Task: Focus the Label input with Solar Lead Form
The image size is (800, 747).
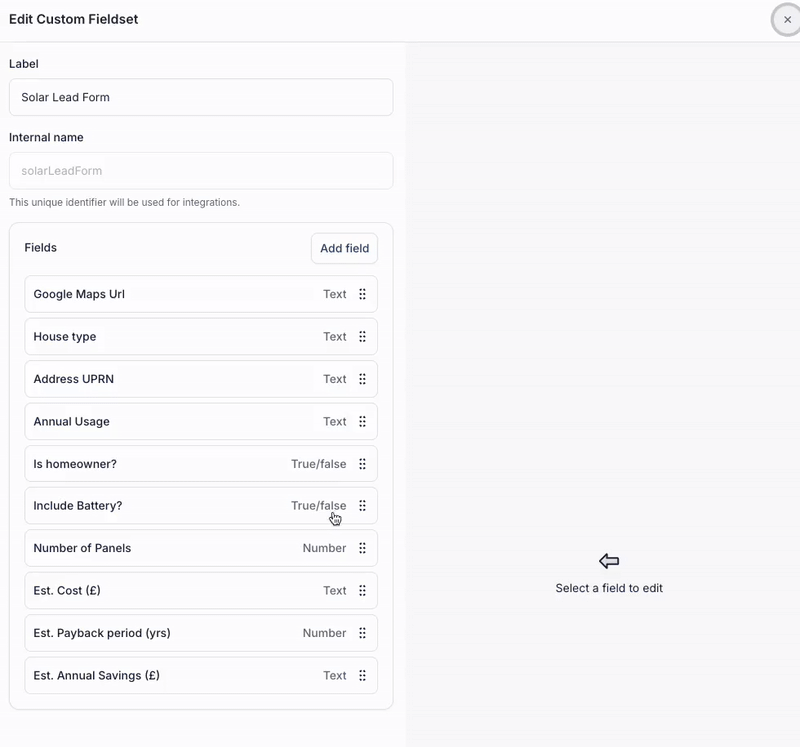Action: point(200,97)
